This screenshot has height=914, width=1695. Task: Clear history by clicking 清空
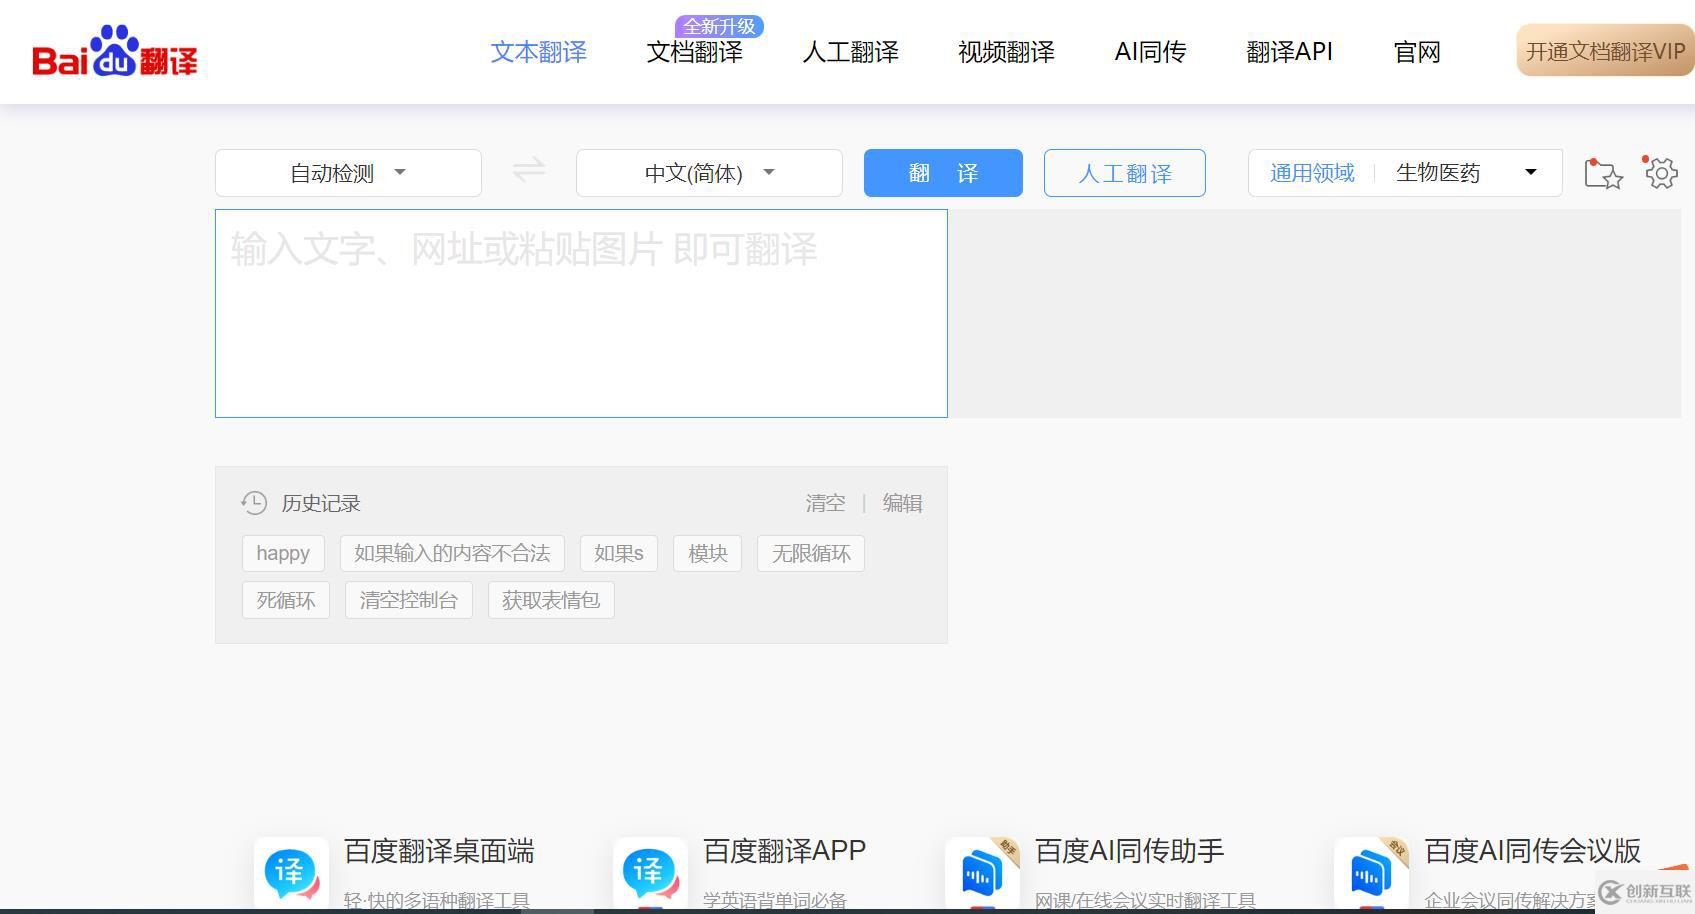tap(825, 503)
